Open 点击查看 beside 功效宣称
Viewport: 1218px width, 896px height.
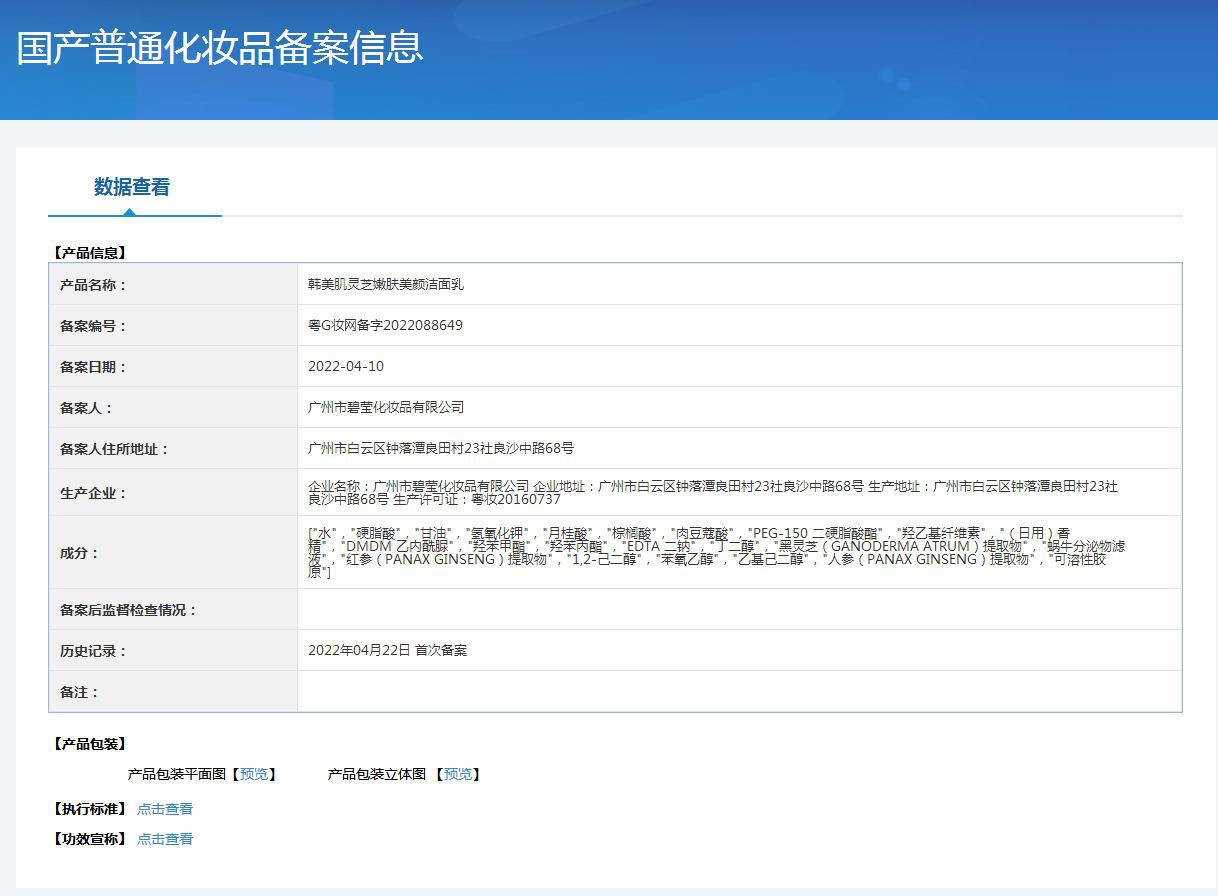pos(165,839)
